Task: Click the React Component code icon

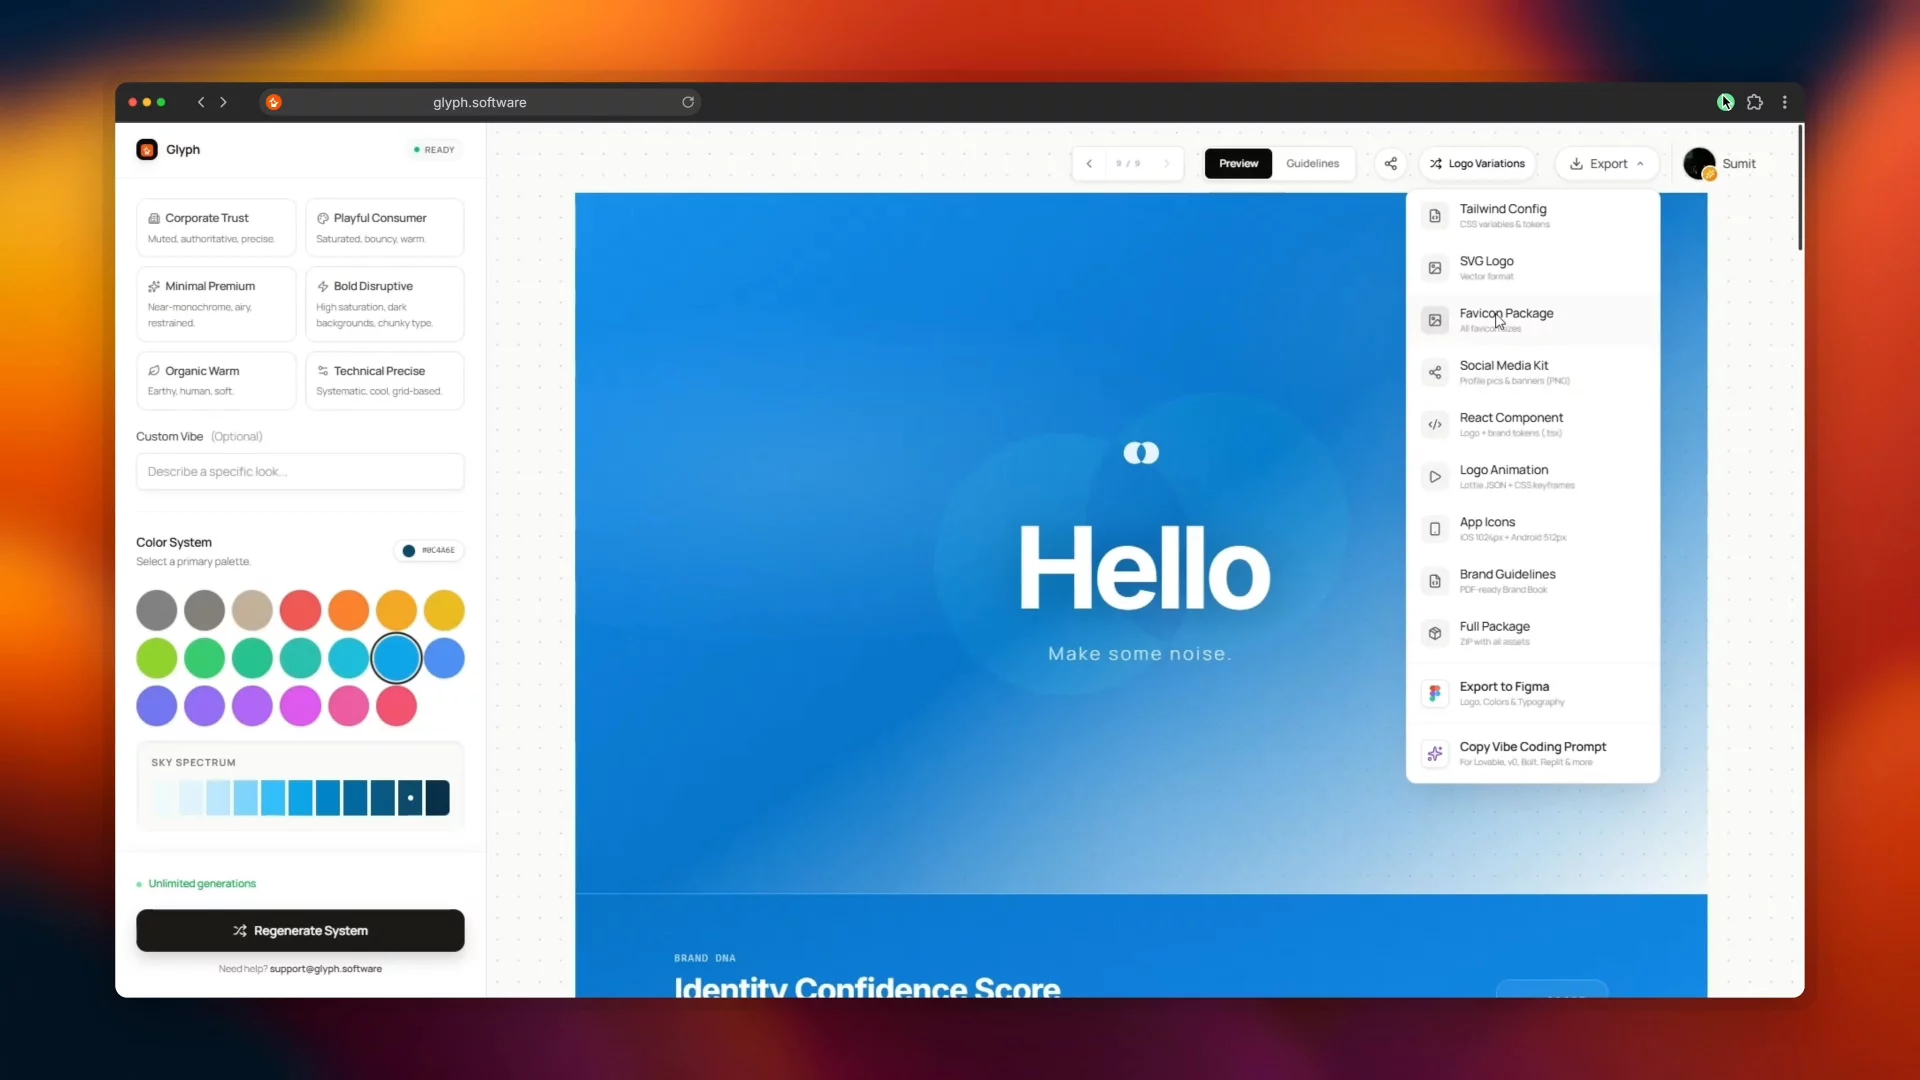Action: (x=1435, y=425)
